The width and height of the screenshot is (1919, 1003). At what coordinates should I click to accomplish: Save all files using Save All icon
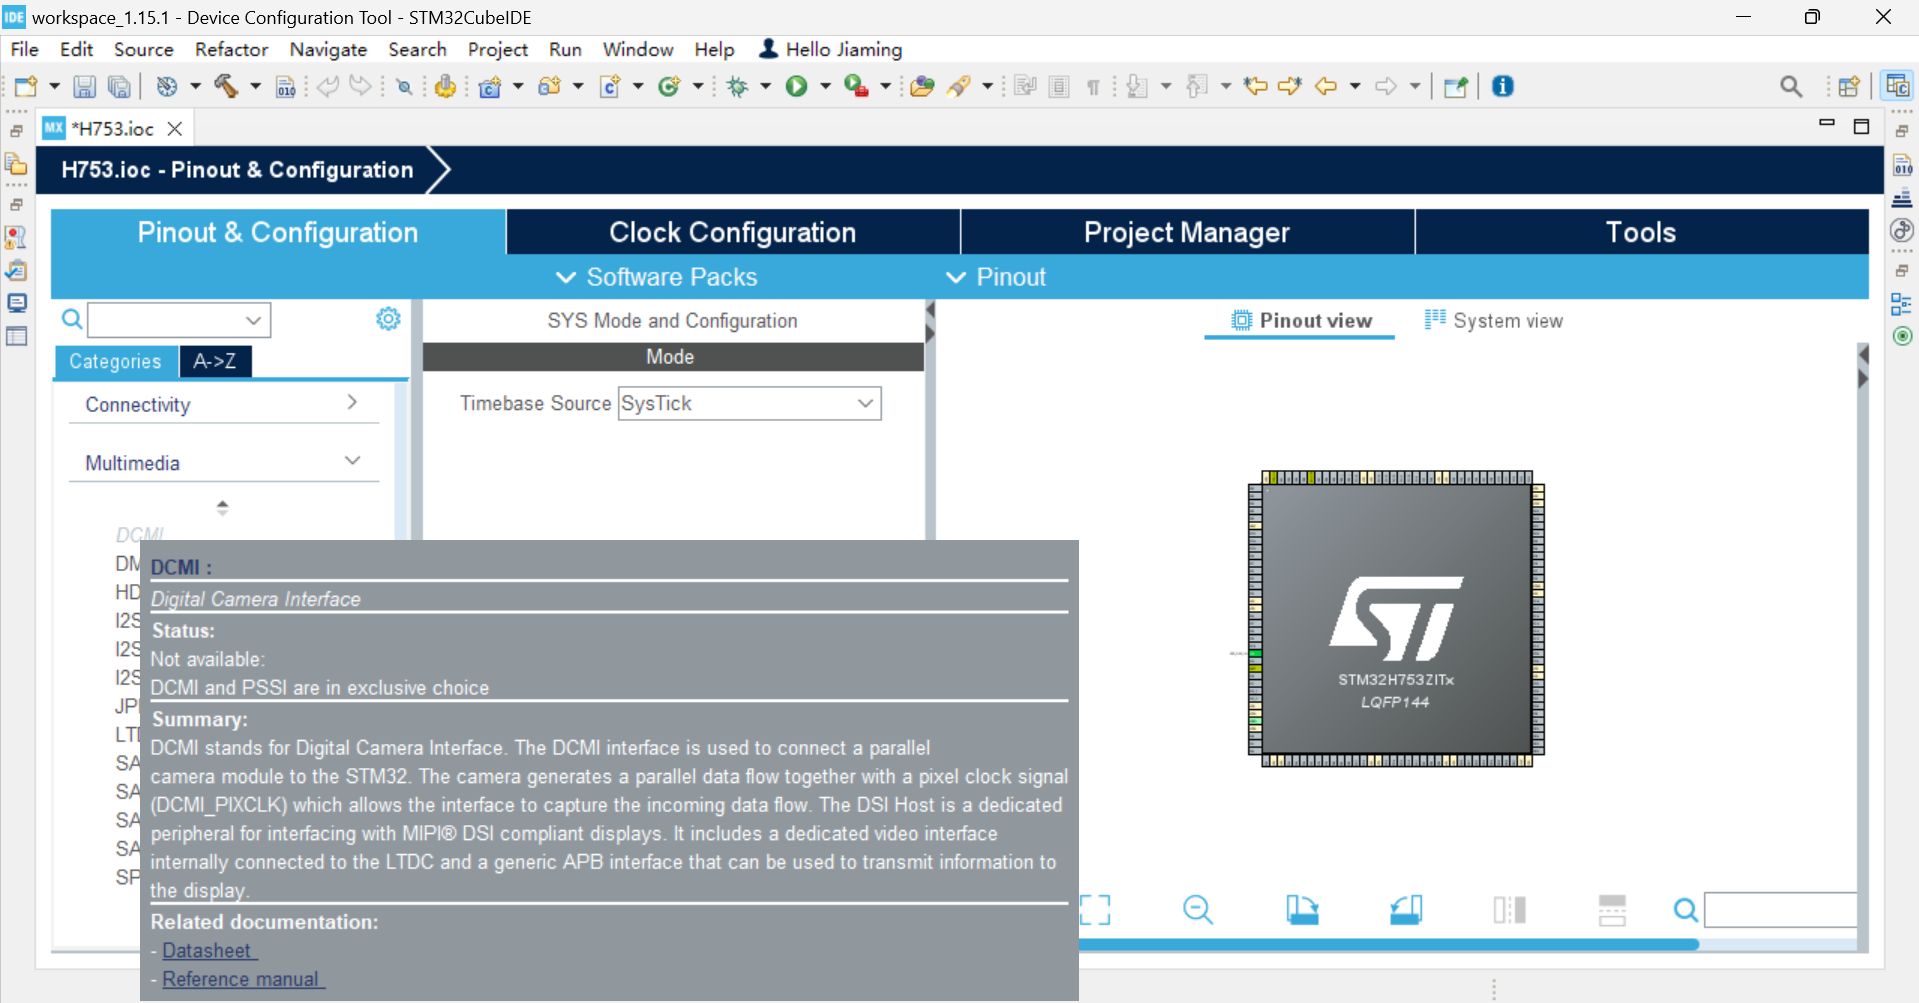pyautogui.click(x=119, y=86)
